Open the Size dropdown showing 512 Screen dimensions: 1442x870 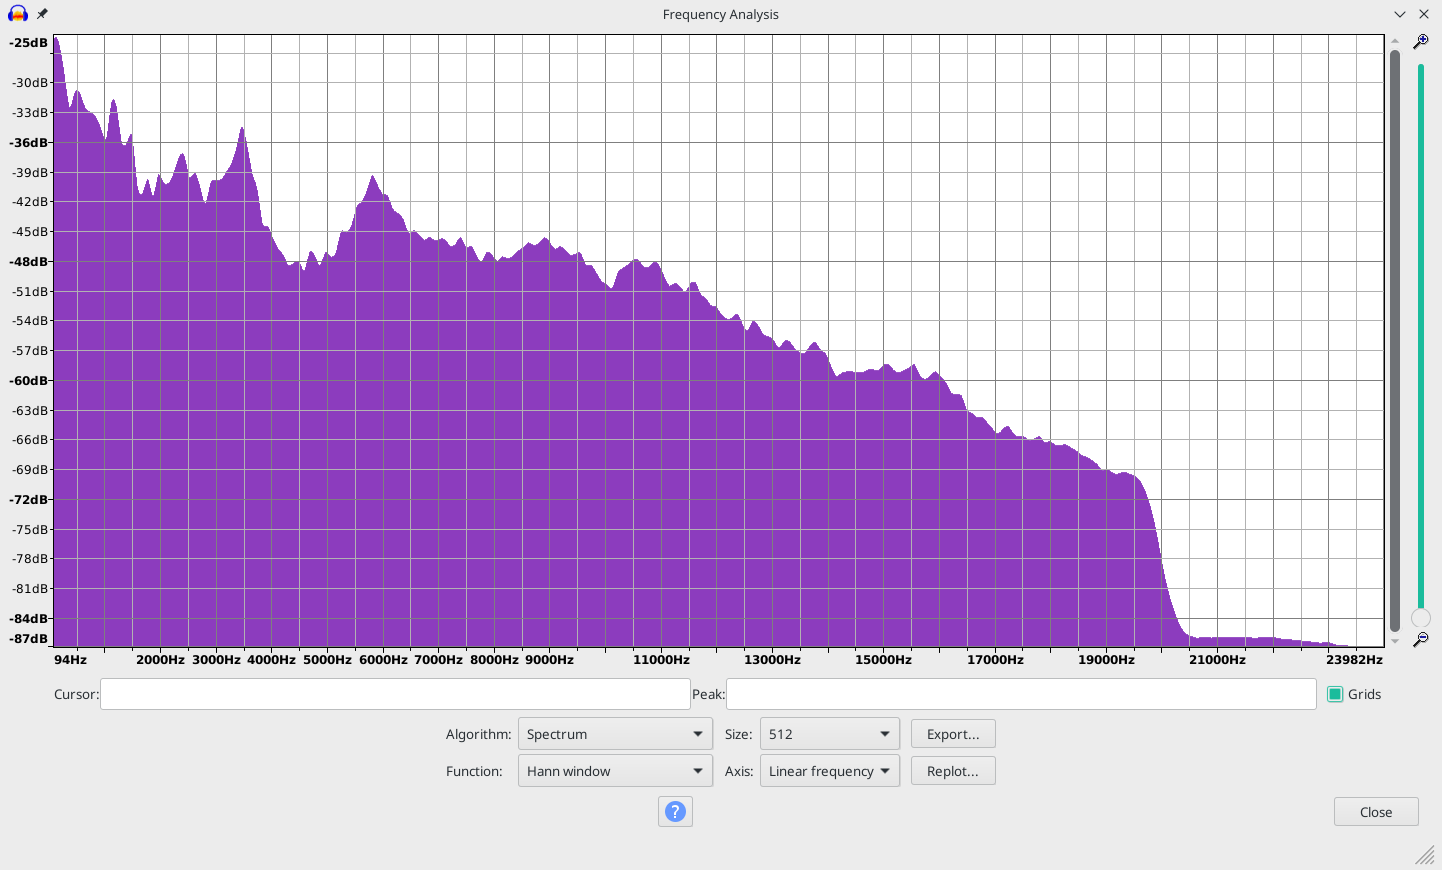click(x=829, y=734)
